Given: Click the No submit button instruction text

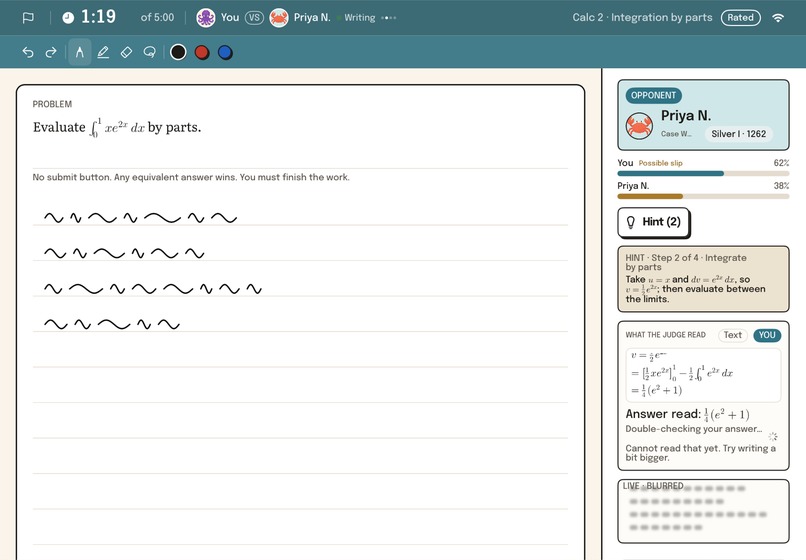Looking at the screenshot, I should point(191,177).
